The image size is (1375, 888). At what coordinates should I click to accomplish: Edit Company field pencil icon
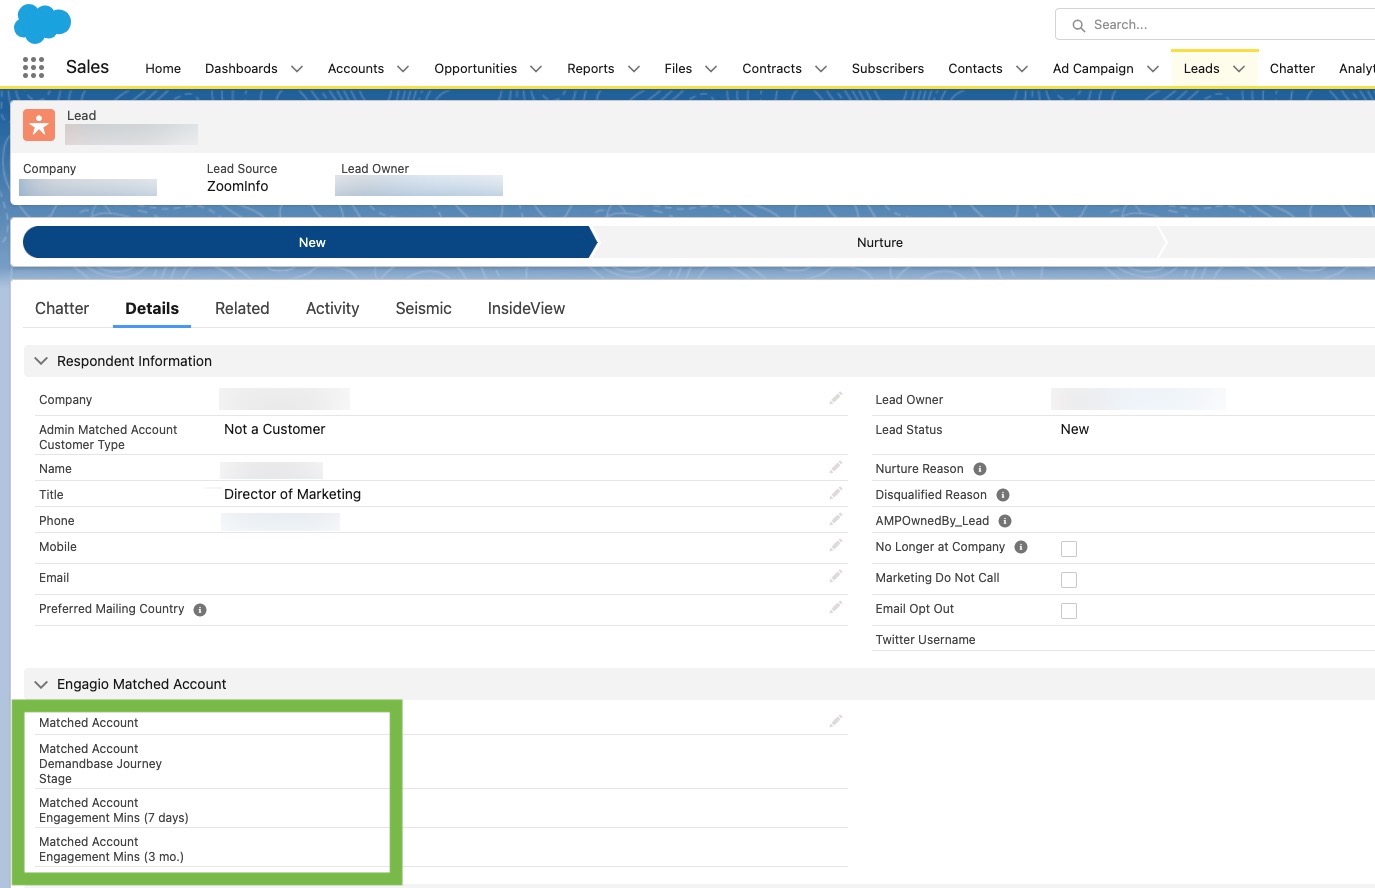[x=836, y=399]
